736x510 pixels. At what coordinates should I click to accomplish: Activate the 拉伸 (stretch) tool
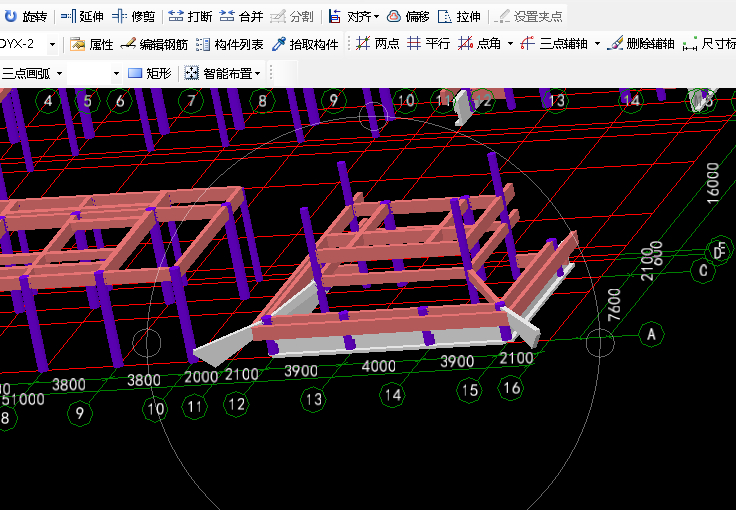coord(459,17)
